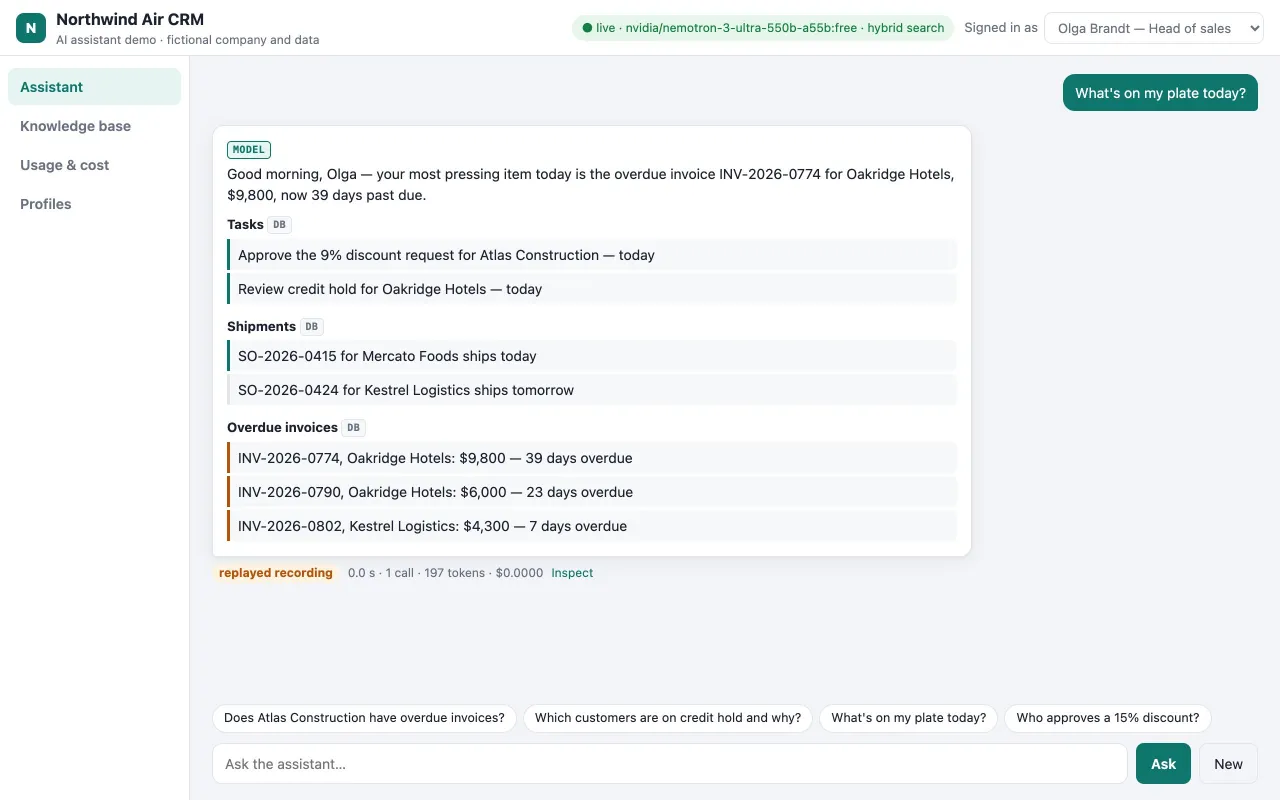The height and width of the screenshot is (800, 1280).
Task: Click the 'Overdue invoices' section heading
Action: (x=282, y=428)
